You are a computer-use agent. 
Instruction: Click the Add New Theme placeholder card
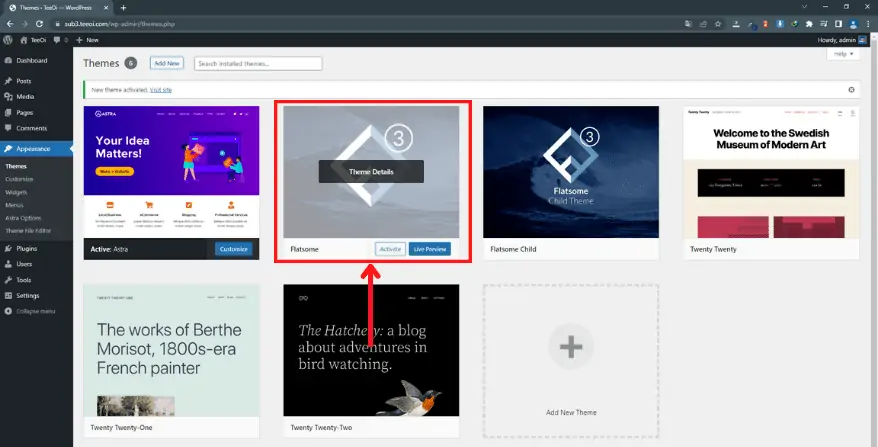(571, 361)
